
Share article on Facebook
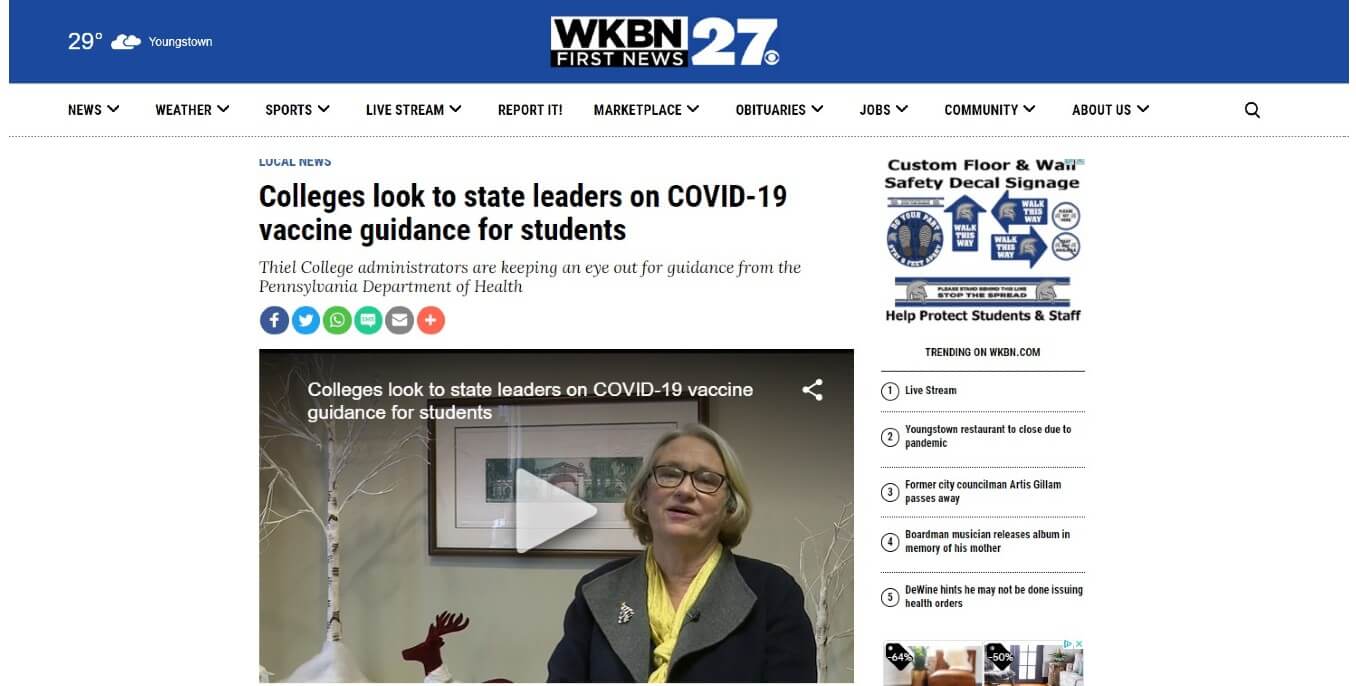(274, 320)
